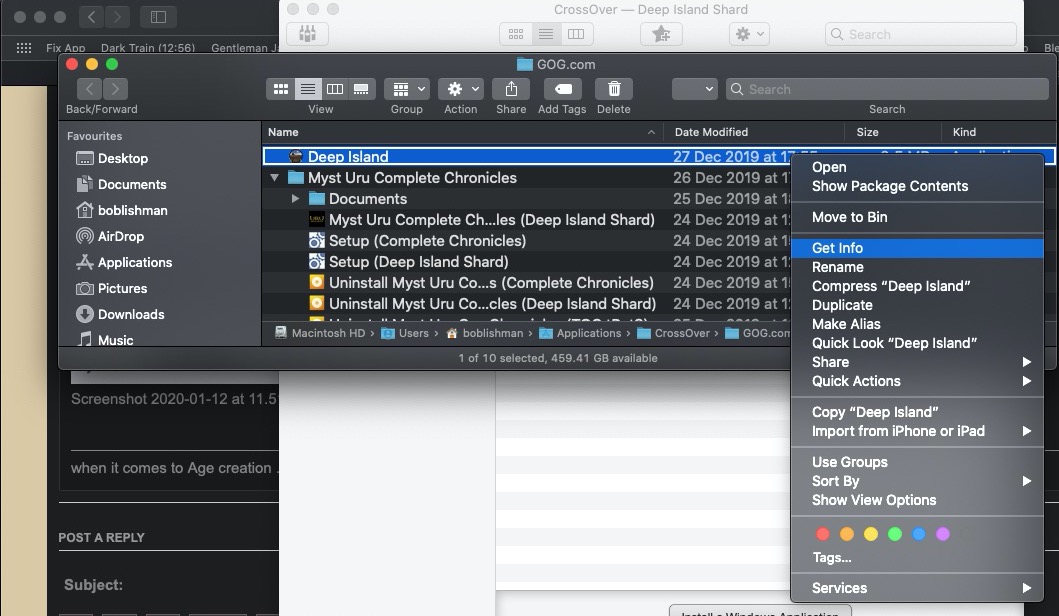Select Uninstall Myst Uru (Complete Chronicles) item
The height and width of the screenshot is (616, 1059).
point(492,282)
